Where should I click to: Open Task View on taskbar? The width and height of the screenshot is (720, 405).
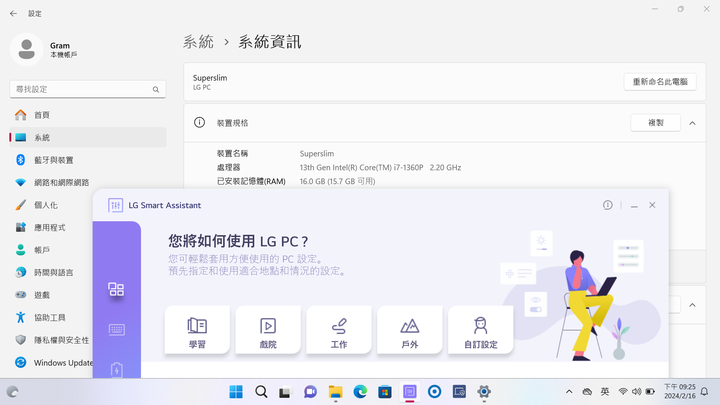tap(286, 392)
